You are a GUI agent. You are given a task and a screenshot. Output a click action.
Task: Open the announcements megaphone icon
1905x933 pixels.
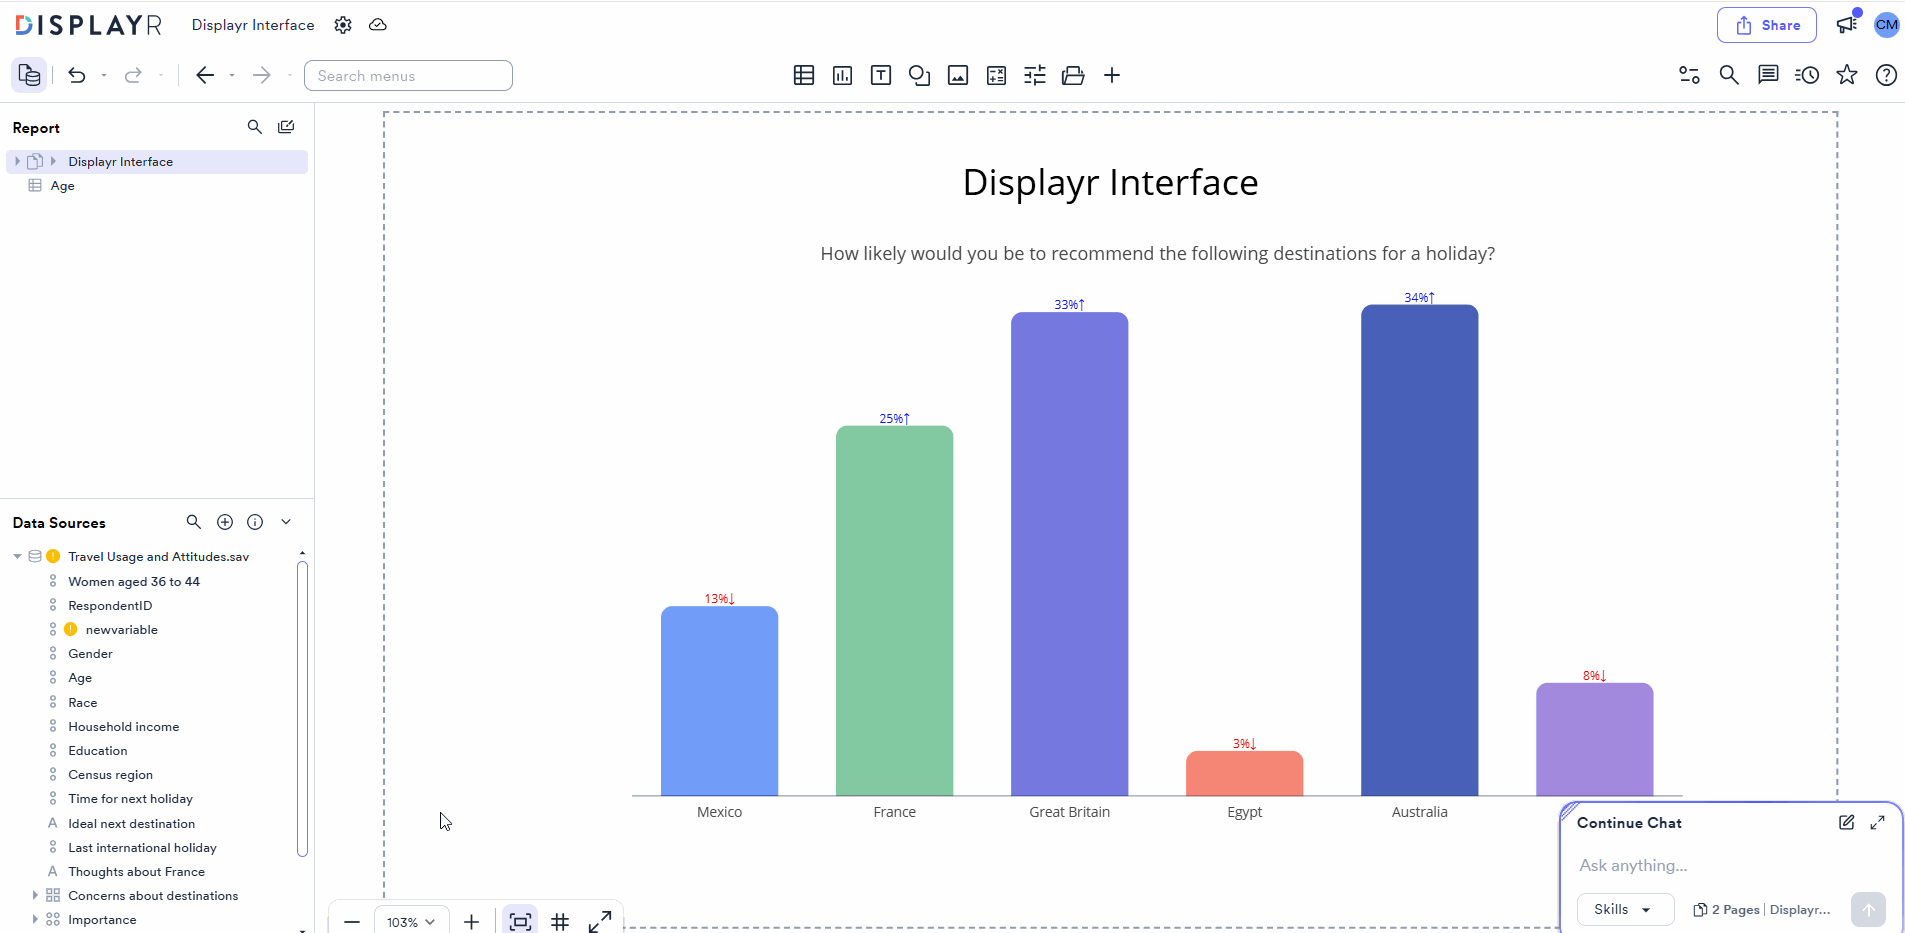click(1847, 25)
